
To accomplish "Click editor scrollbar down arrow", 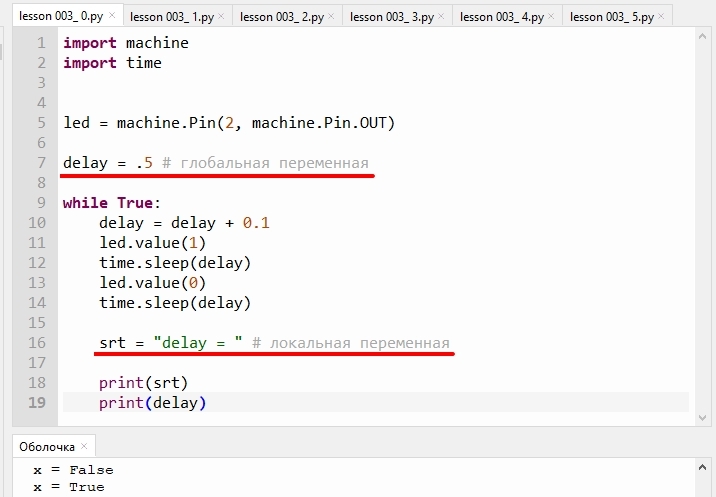I will point(702,418).
